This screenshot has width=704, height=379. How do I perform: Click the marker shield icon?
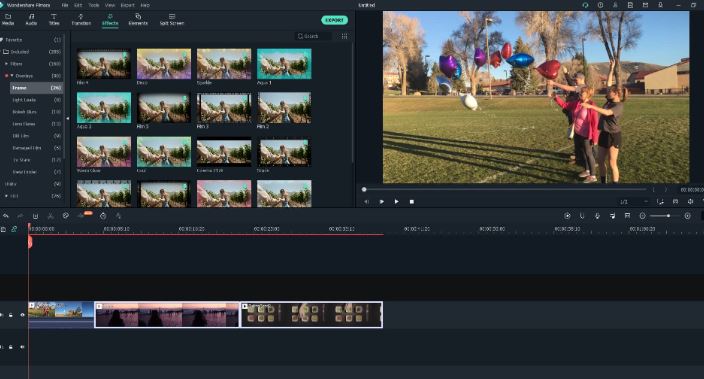[582, 216]
